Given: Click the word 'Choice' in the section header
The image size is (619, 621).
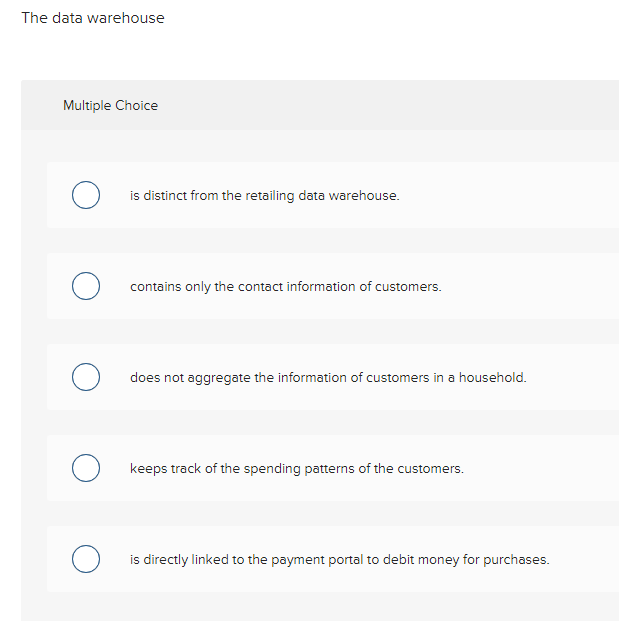Looking at the screenshot, I should (x=137, y=105).
